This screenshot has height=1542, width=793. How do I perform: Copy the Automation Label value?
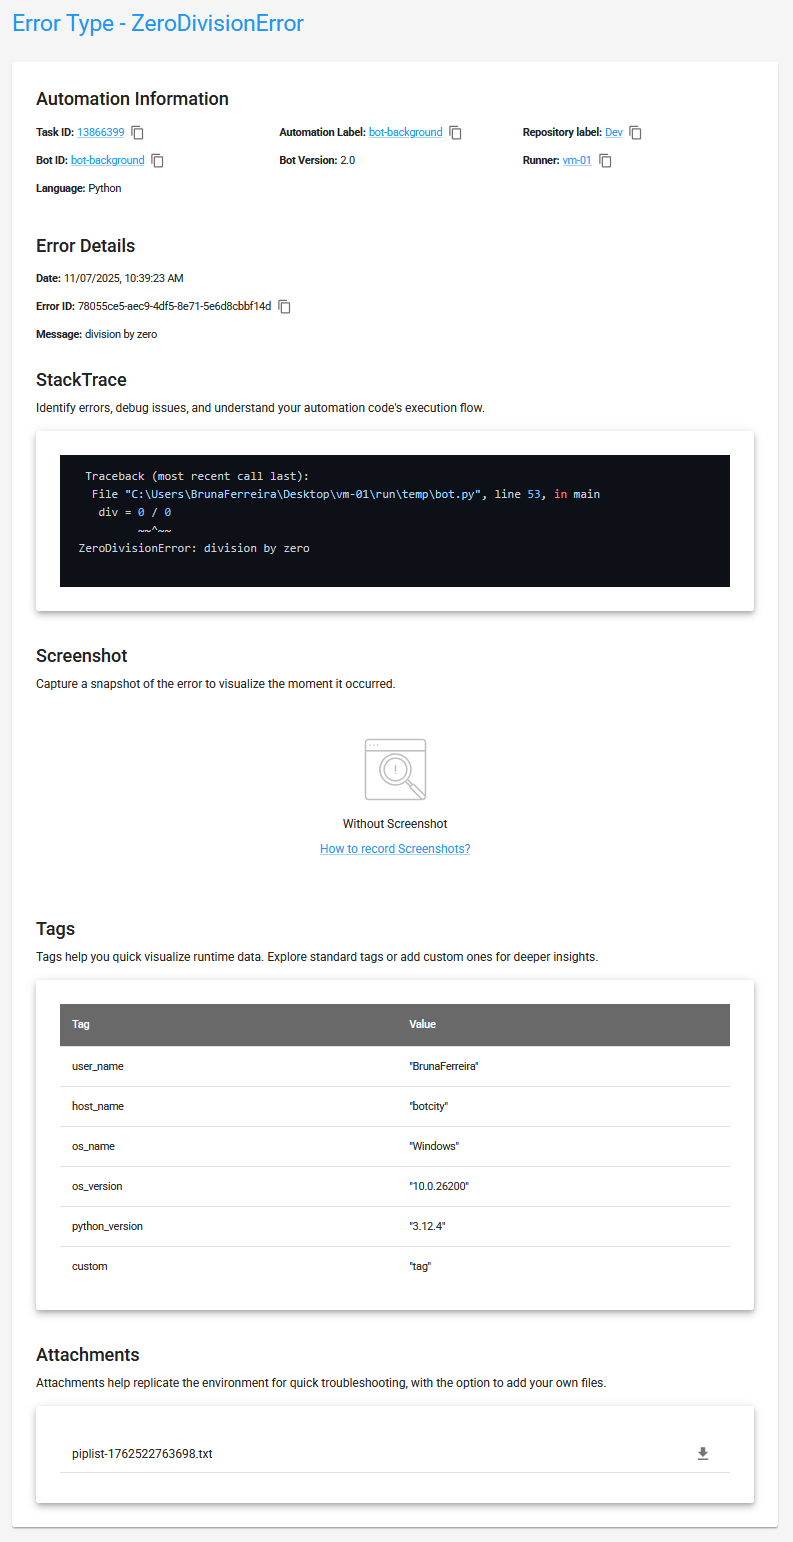tap(456, 133)
